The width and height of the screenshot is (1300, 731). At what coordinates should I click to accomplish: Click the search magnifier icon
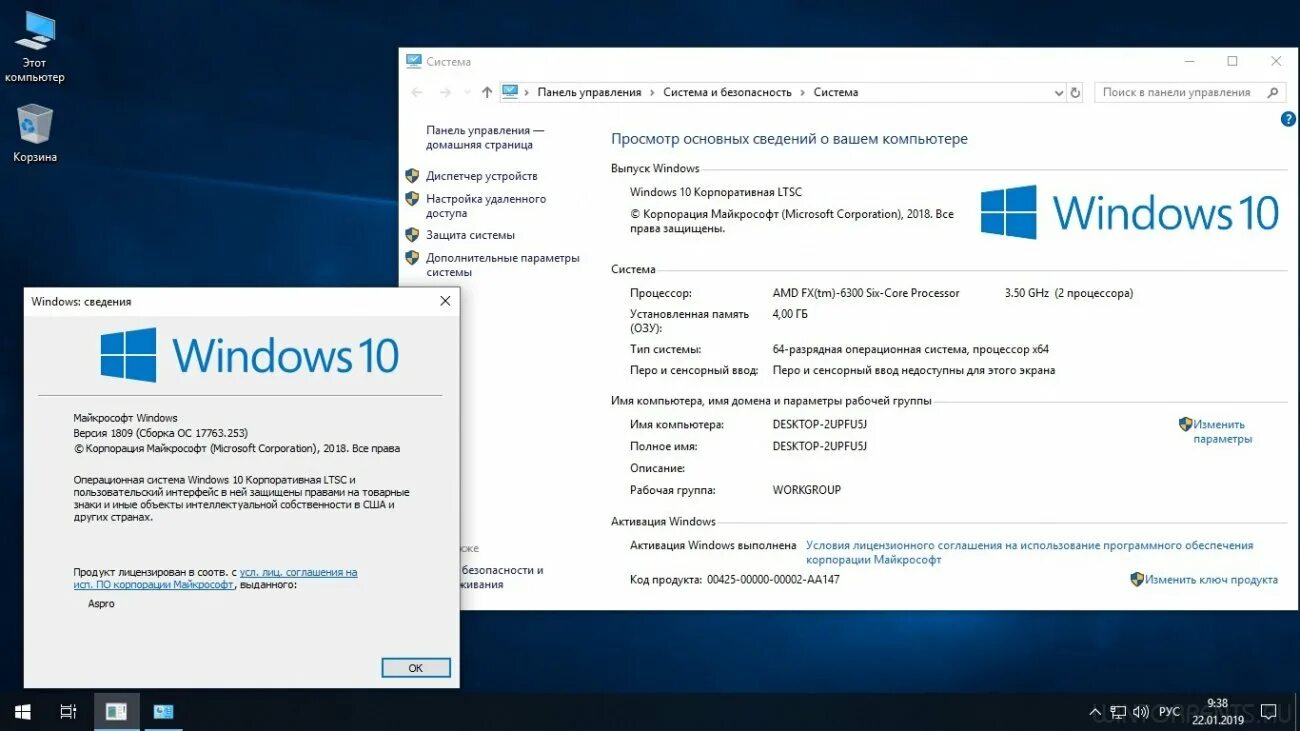[1273, 92]
